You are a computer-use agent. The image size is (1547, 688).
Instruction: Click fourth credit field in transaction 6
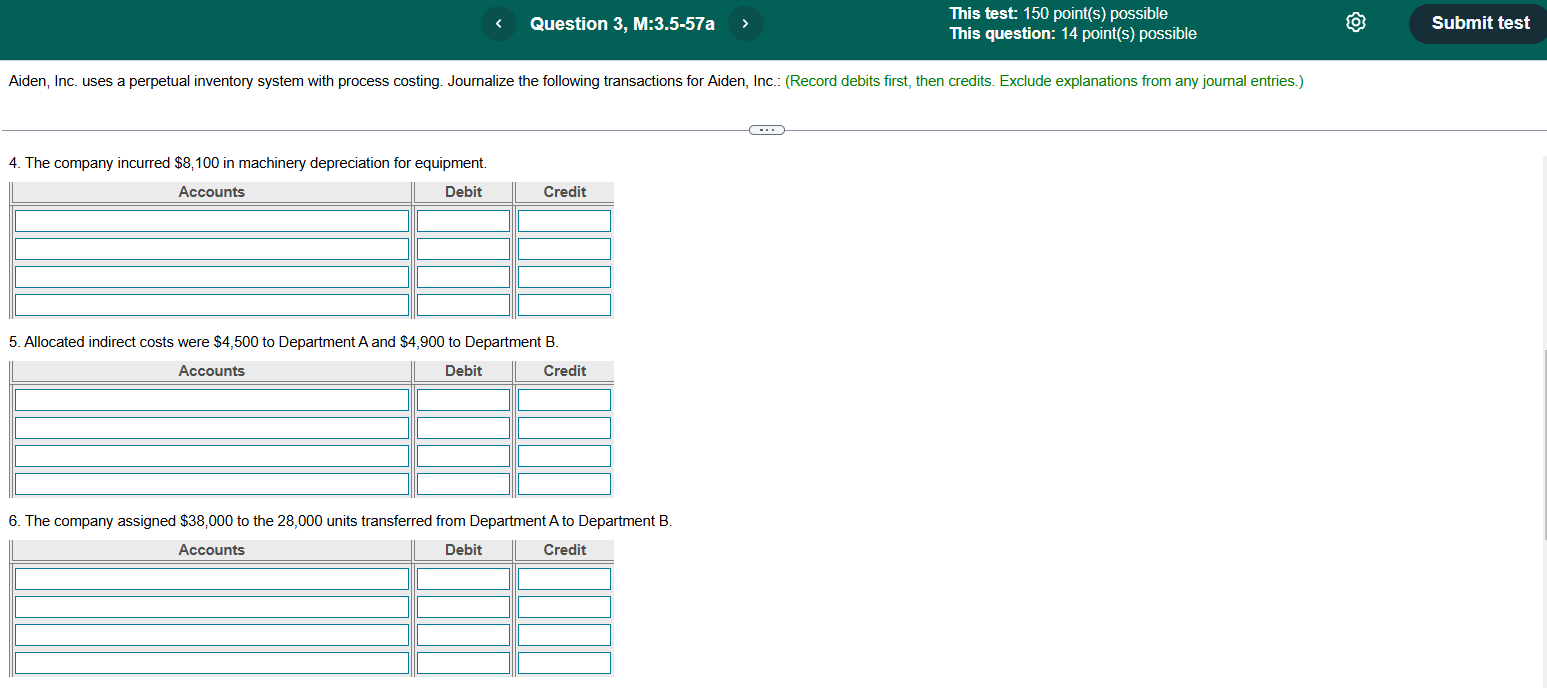click(564, 663)
